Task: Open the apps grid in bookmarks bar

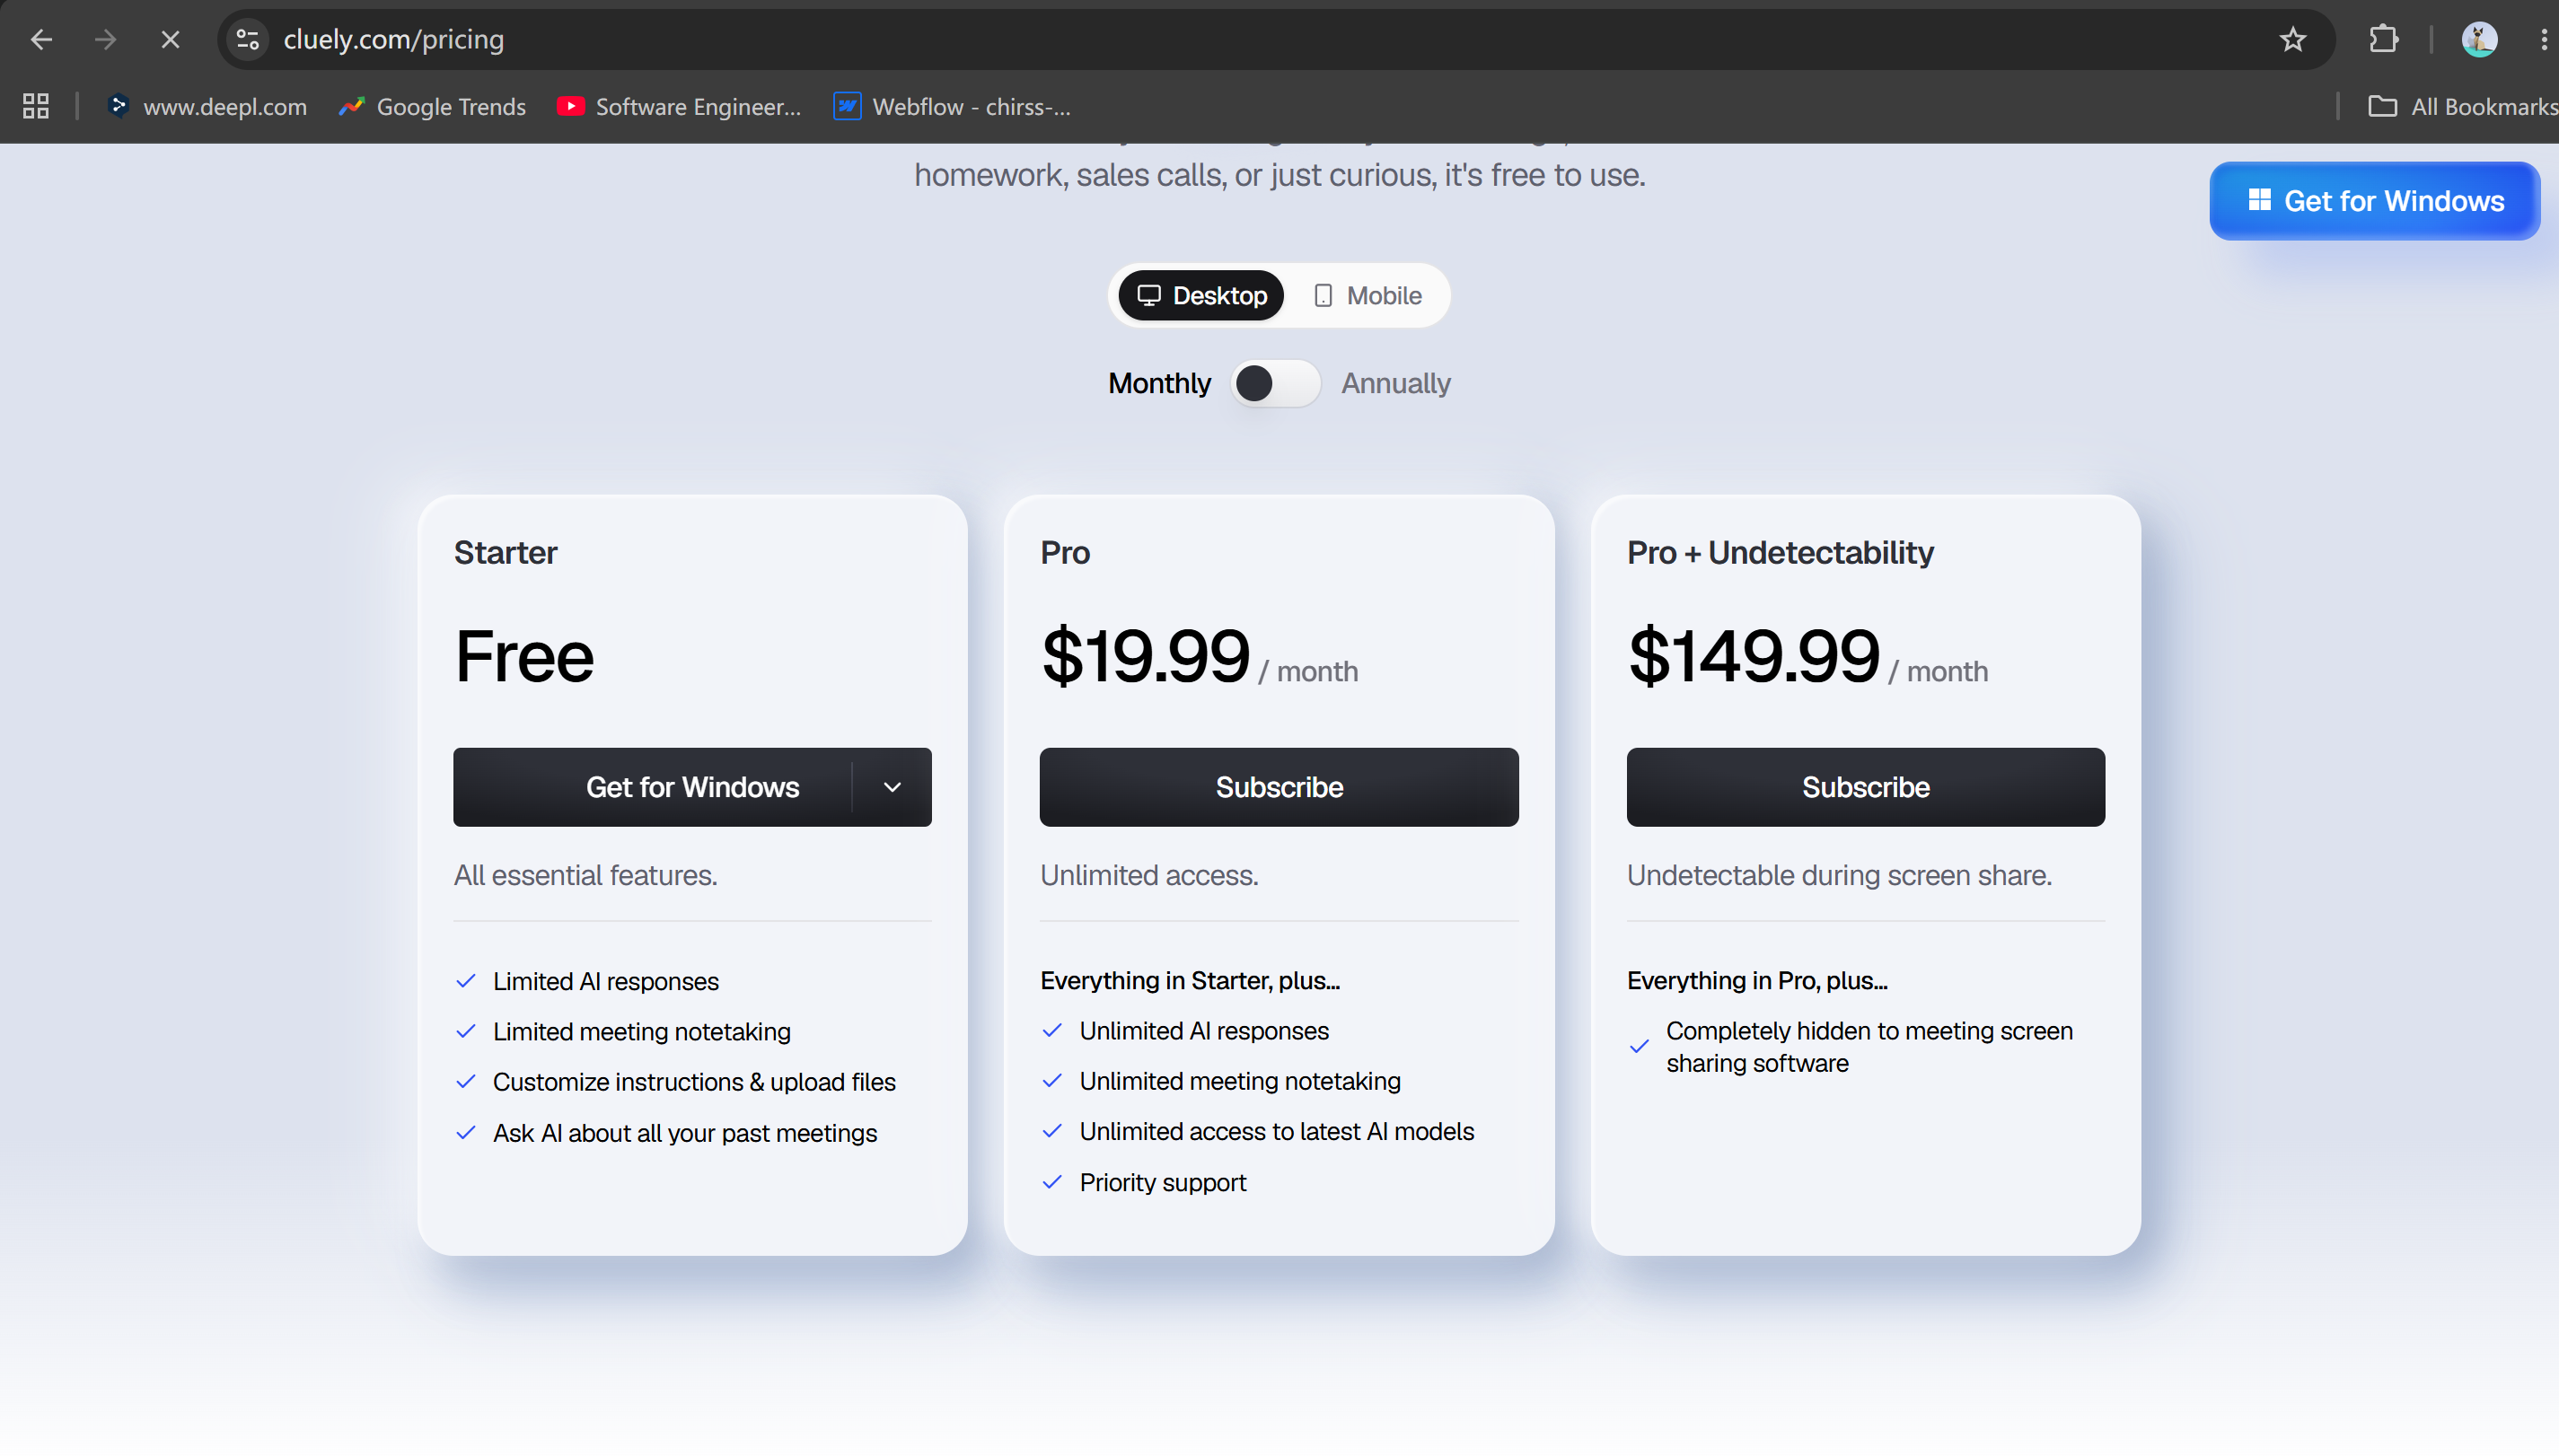Action: 36,106
